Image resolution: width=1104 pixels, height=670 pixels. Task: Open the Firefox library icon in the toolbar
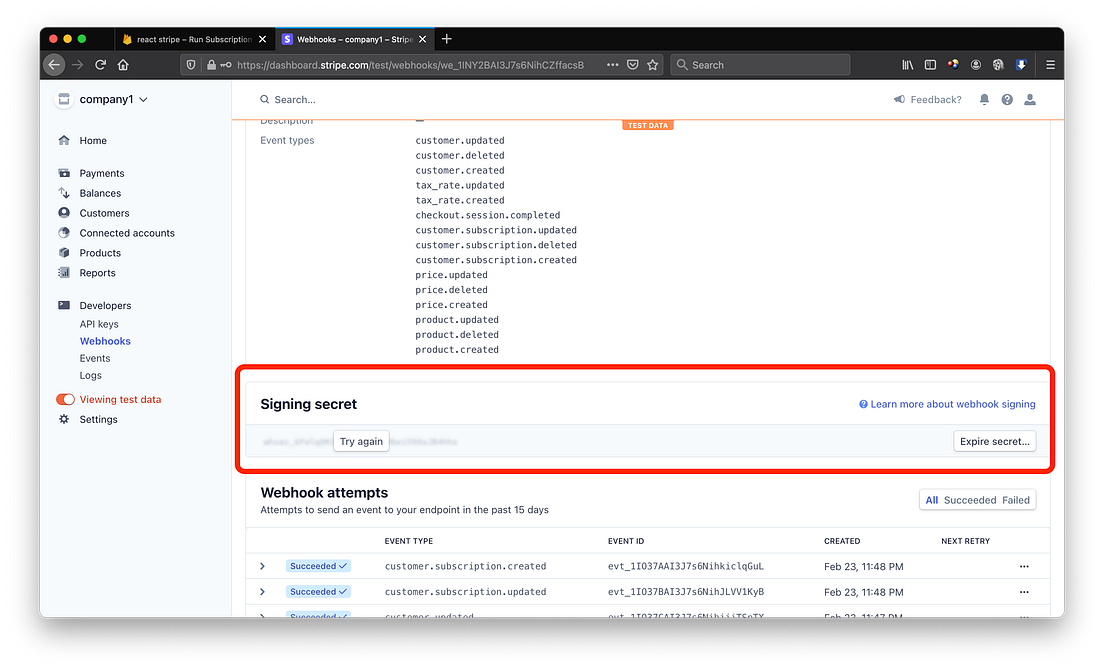click(907, 64)
